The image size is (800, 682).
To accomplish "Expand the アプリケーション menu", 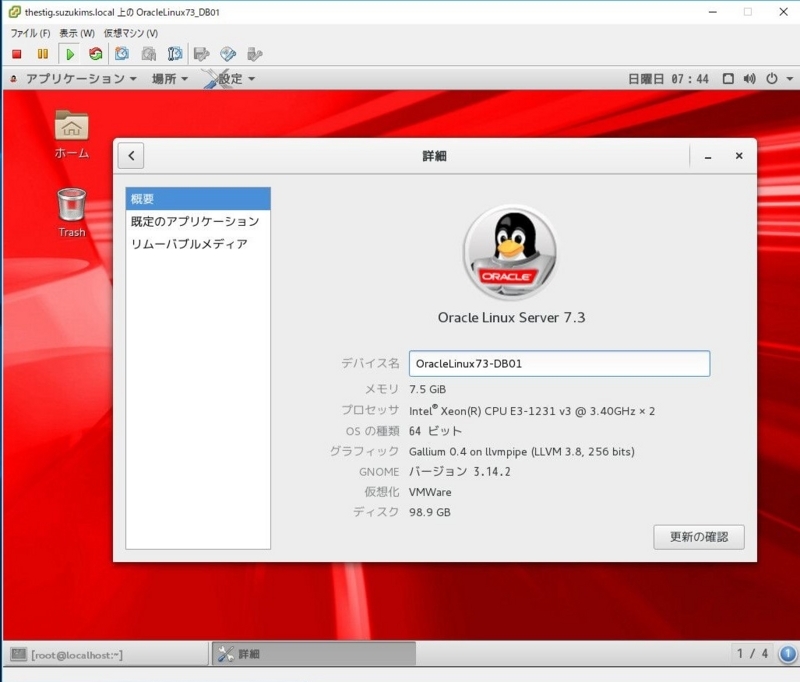I will tap(81, 79).
